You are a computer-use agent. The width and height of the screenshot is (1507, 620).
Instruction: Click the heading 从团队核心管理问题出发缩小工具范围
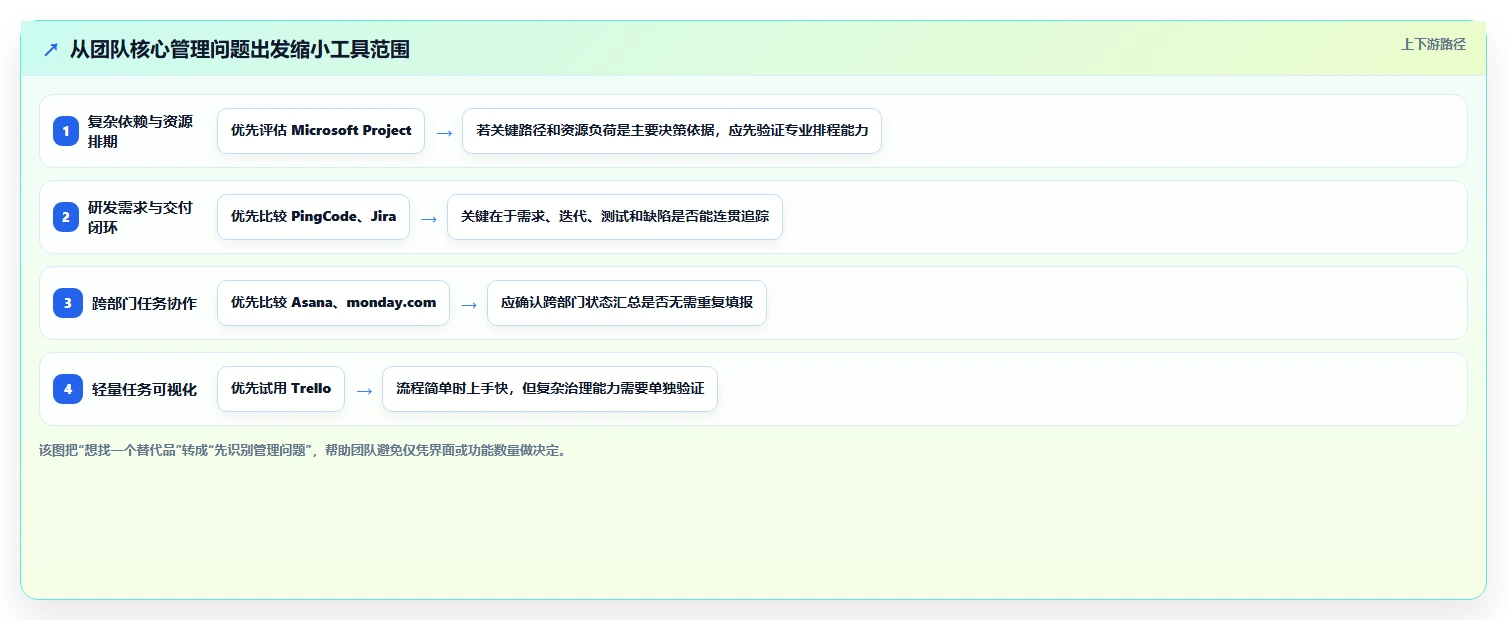(x=240, y=50)
